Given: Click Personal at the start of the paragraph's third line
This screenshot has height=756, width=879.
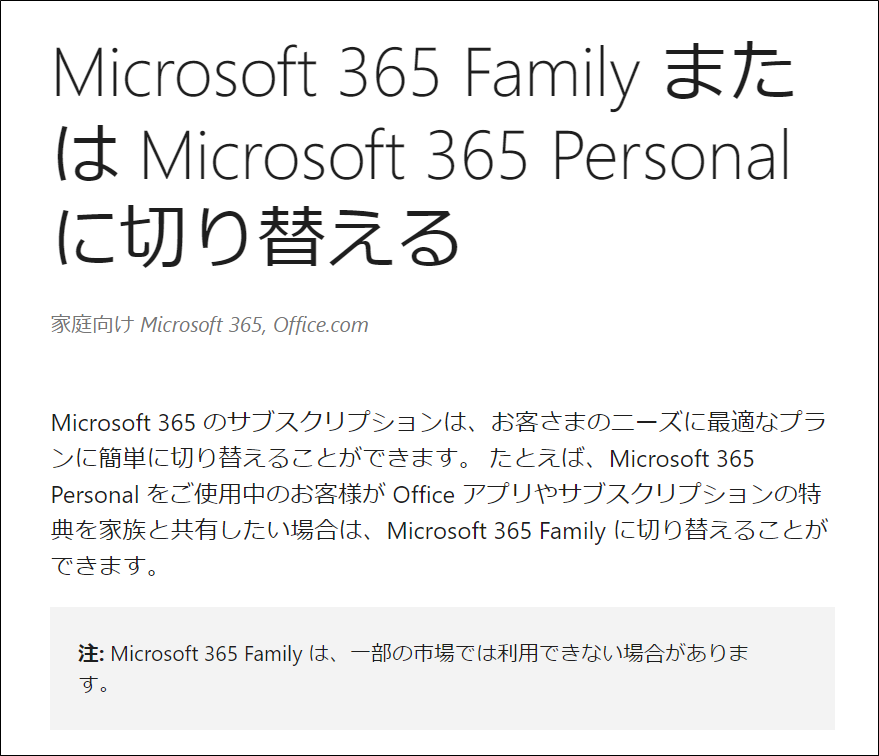Looking at the screenshot, I should pos(95,495).
